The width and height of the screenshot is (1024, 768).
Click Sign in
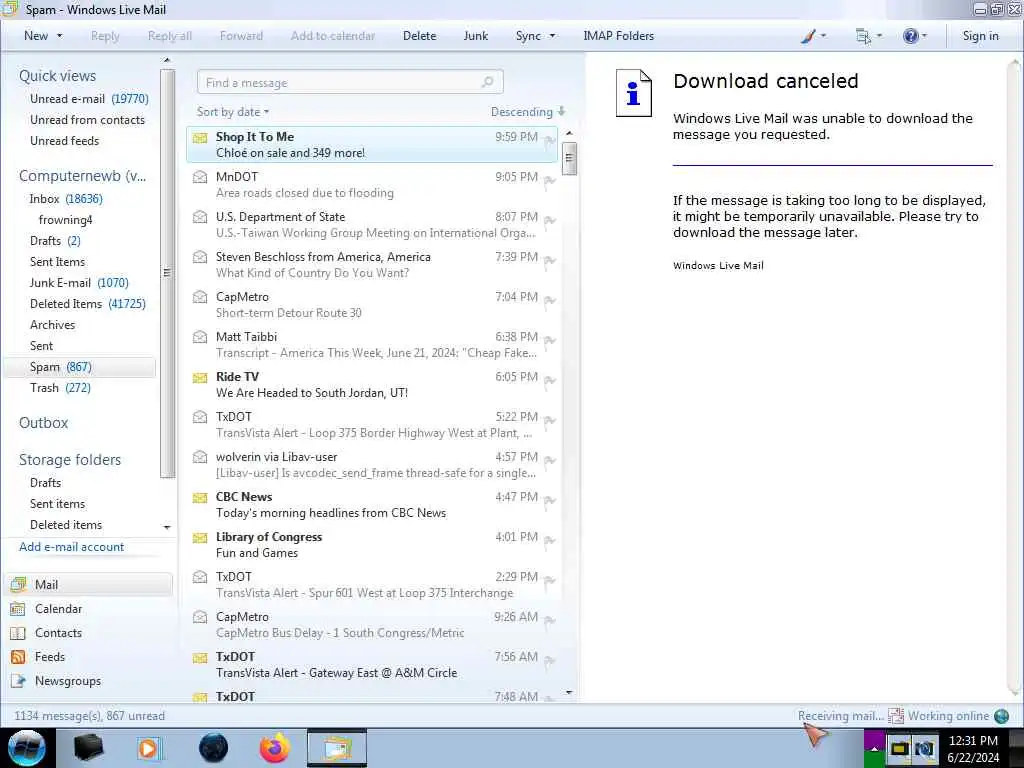[980, 36]
